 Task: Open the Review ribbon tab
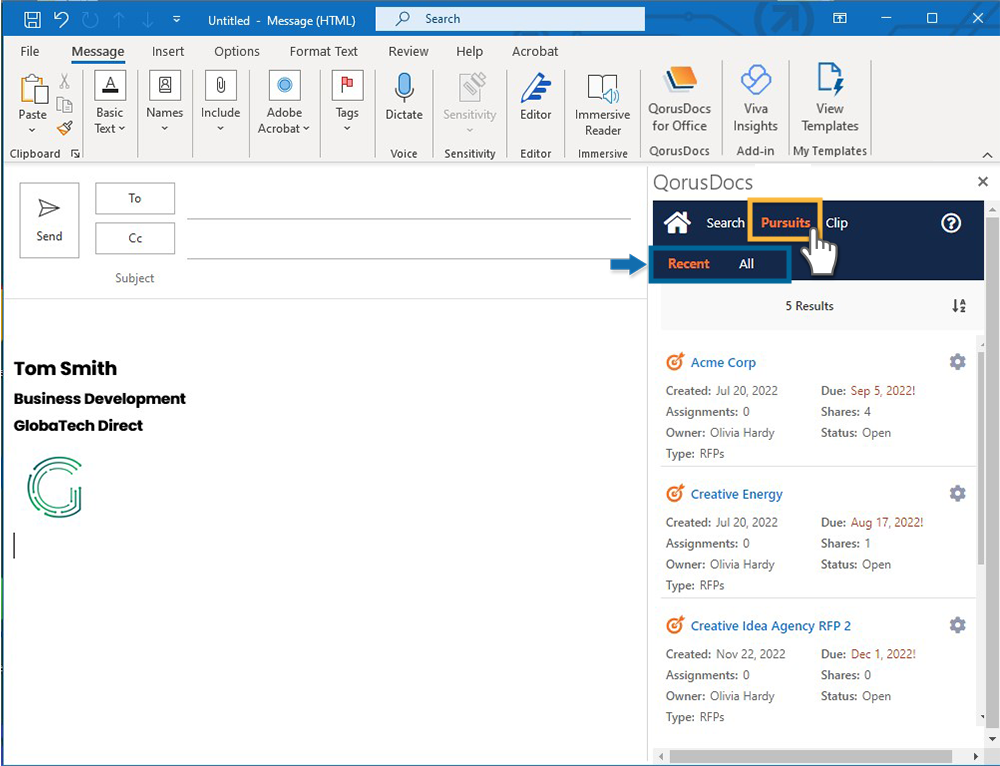tap(408, 52)
